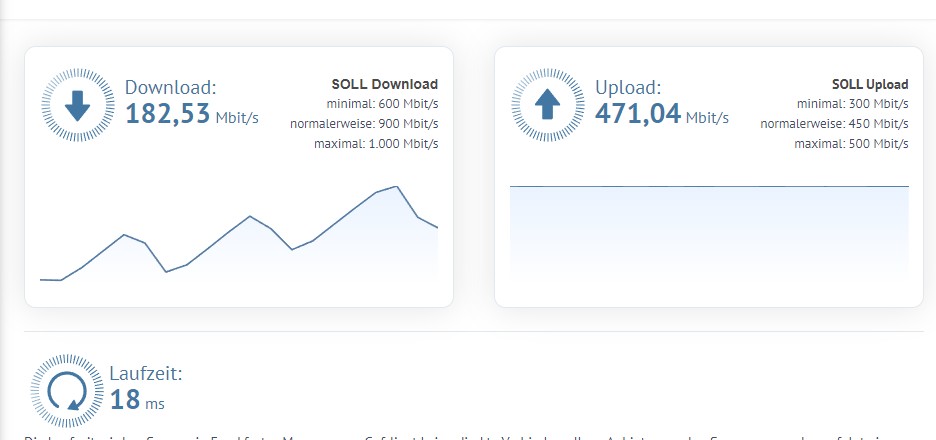Image resolution: width=936 pixels, height=440 pixels.
Task: Select upload maximal: 500 Mbit/s text
Action: coord(852,144)
